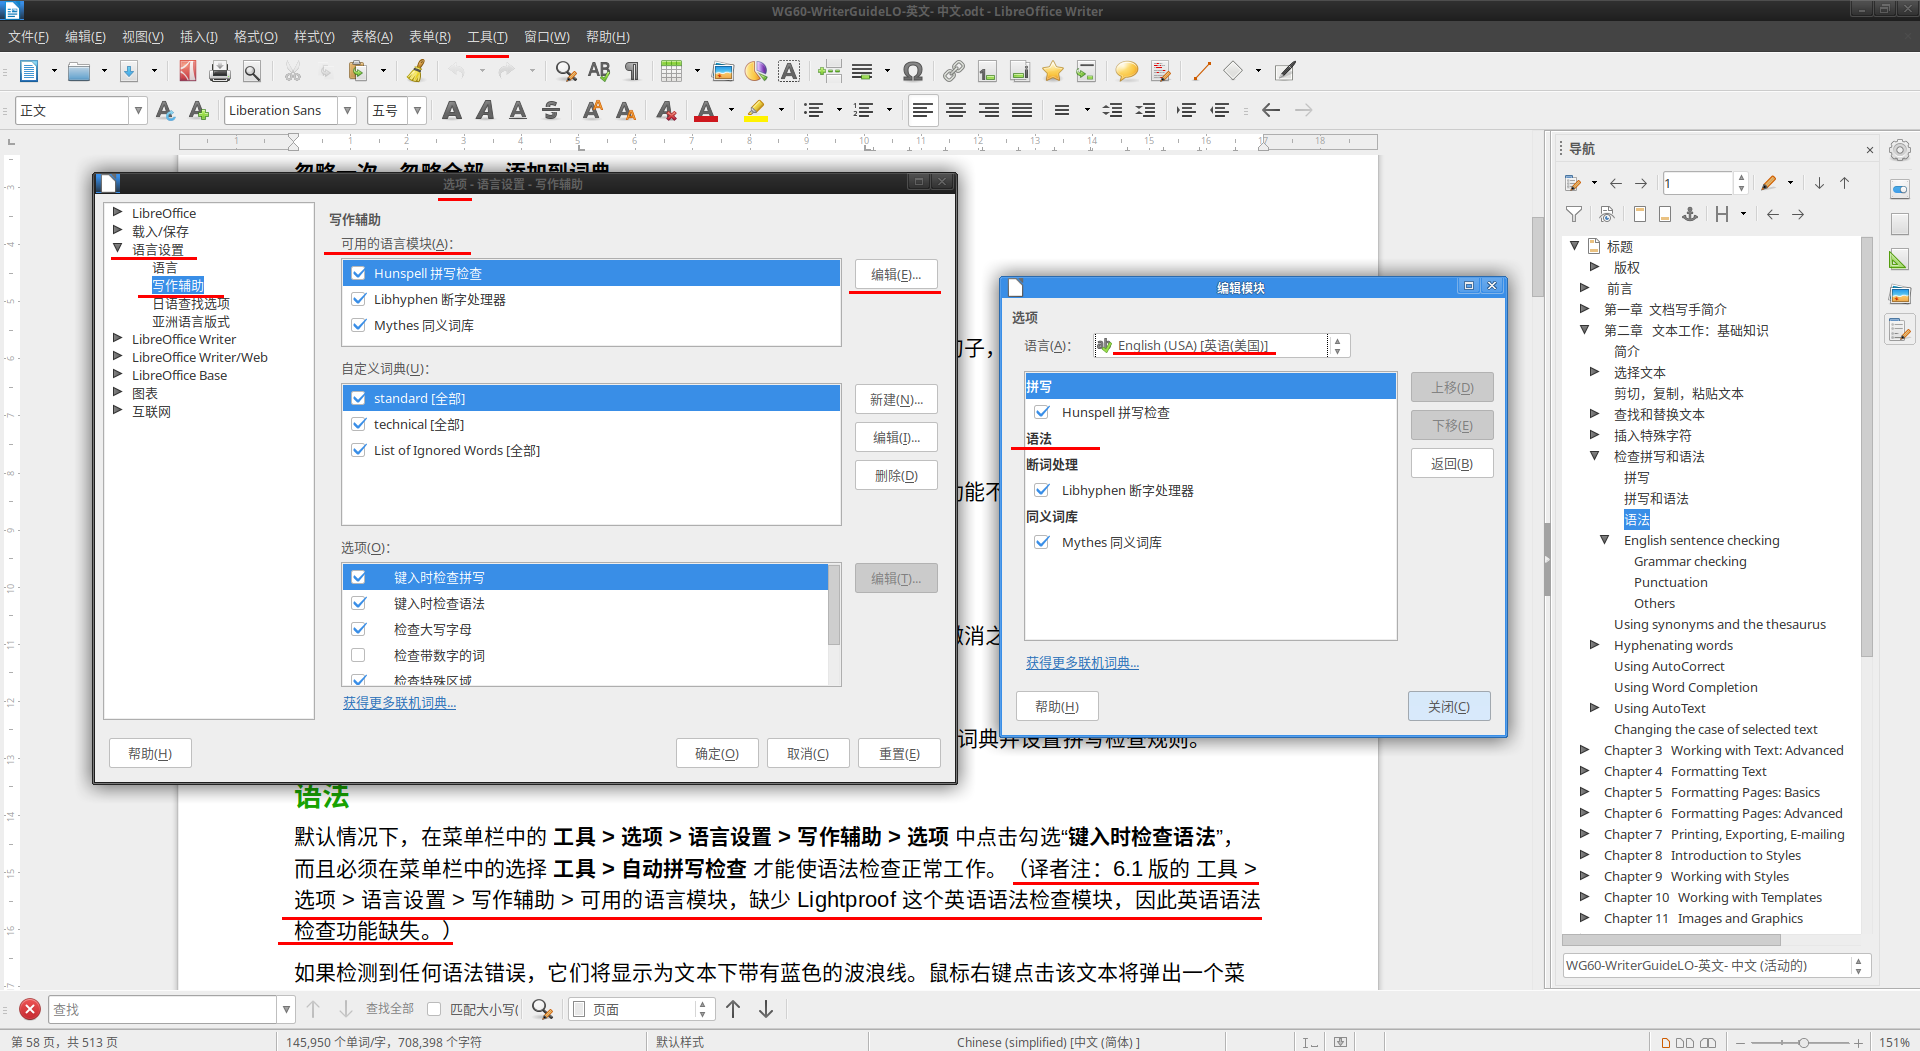Open 插入(I) menu
1920x1051 pixels.
199,37
